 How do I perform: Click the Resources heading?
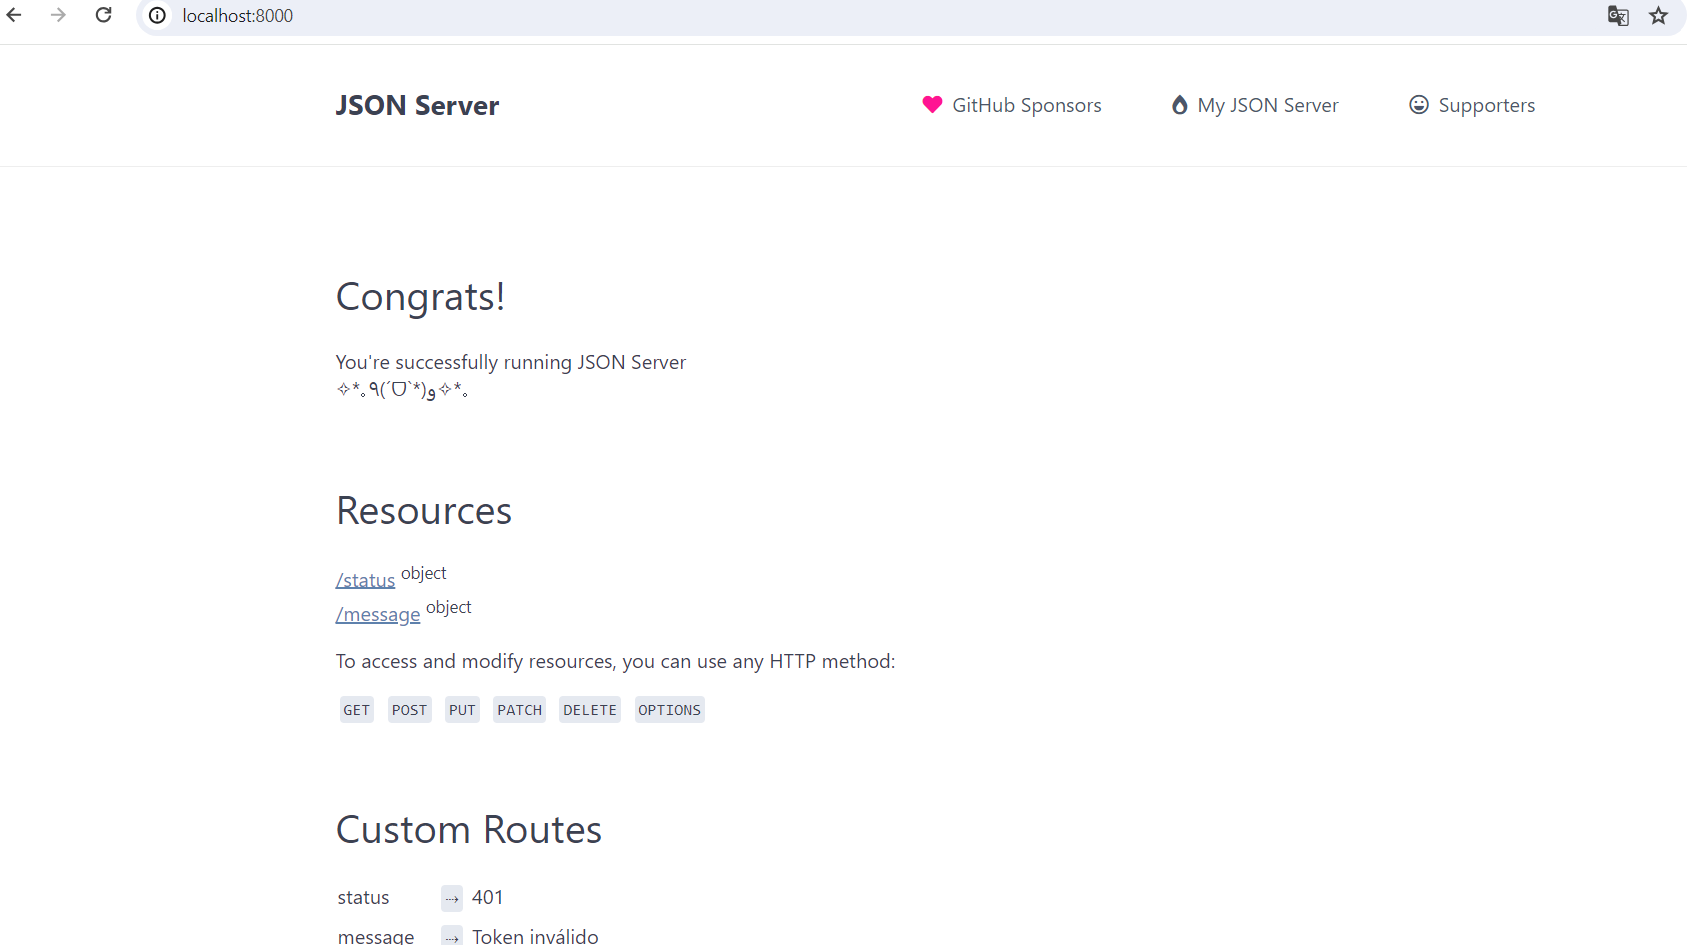(x=424, y=511)
